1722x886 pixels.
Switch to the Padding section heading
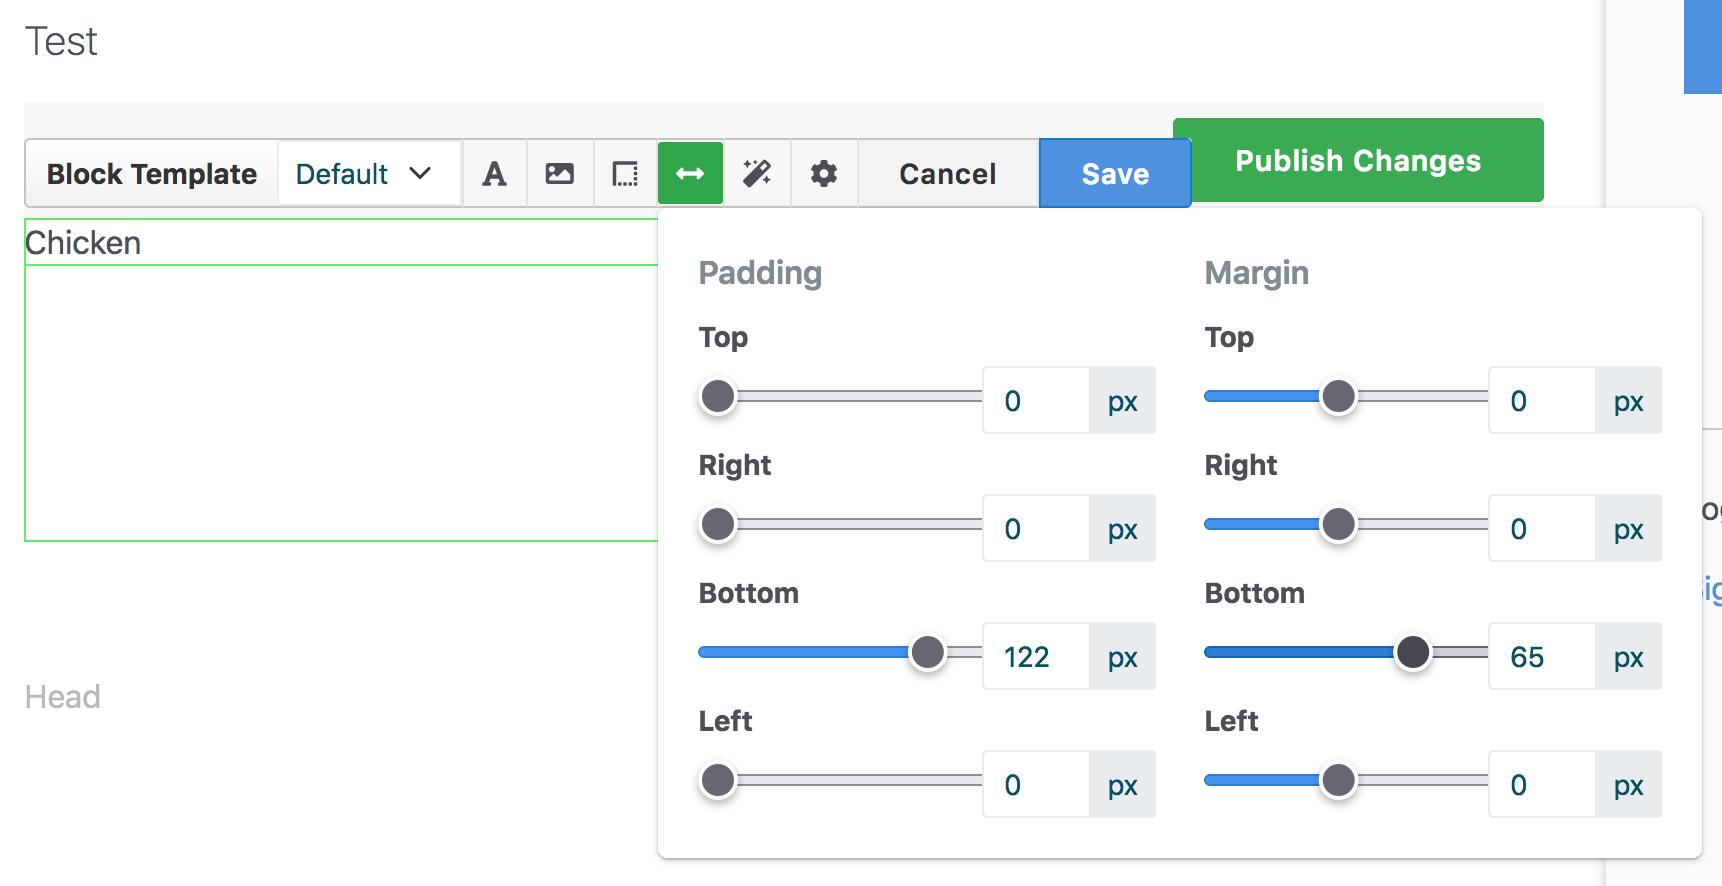(760, 272)
